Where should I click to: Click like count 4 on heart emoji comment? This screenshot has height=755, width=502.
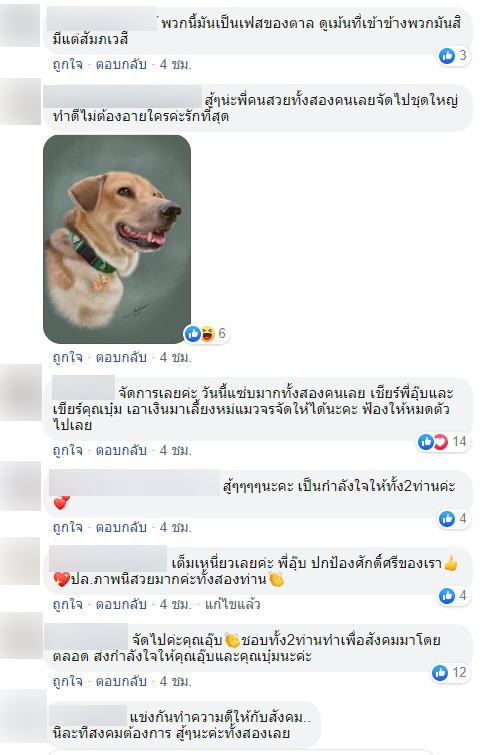[x=453, y=519]
